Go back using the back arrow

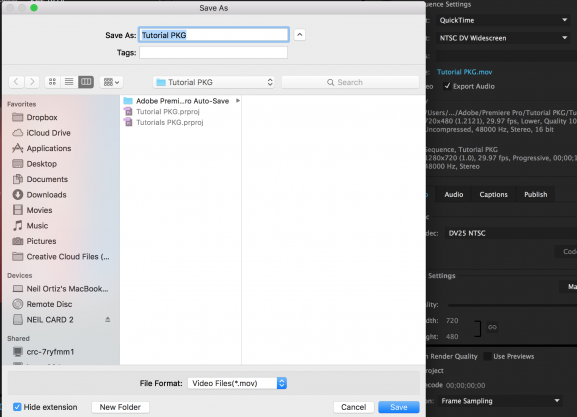tap(16, 82)
